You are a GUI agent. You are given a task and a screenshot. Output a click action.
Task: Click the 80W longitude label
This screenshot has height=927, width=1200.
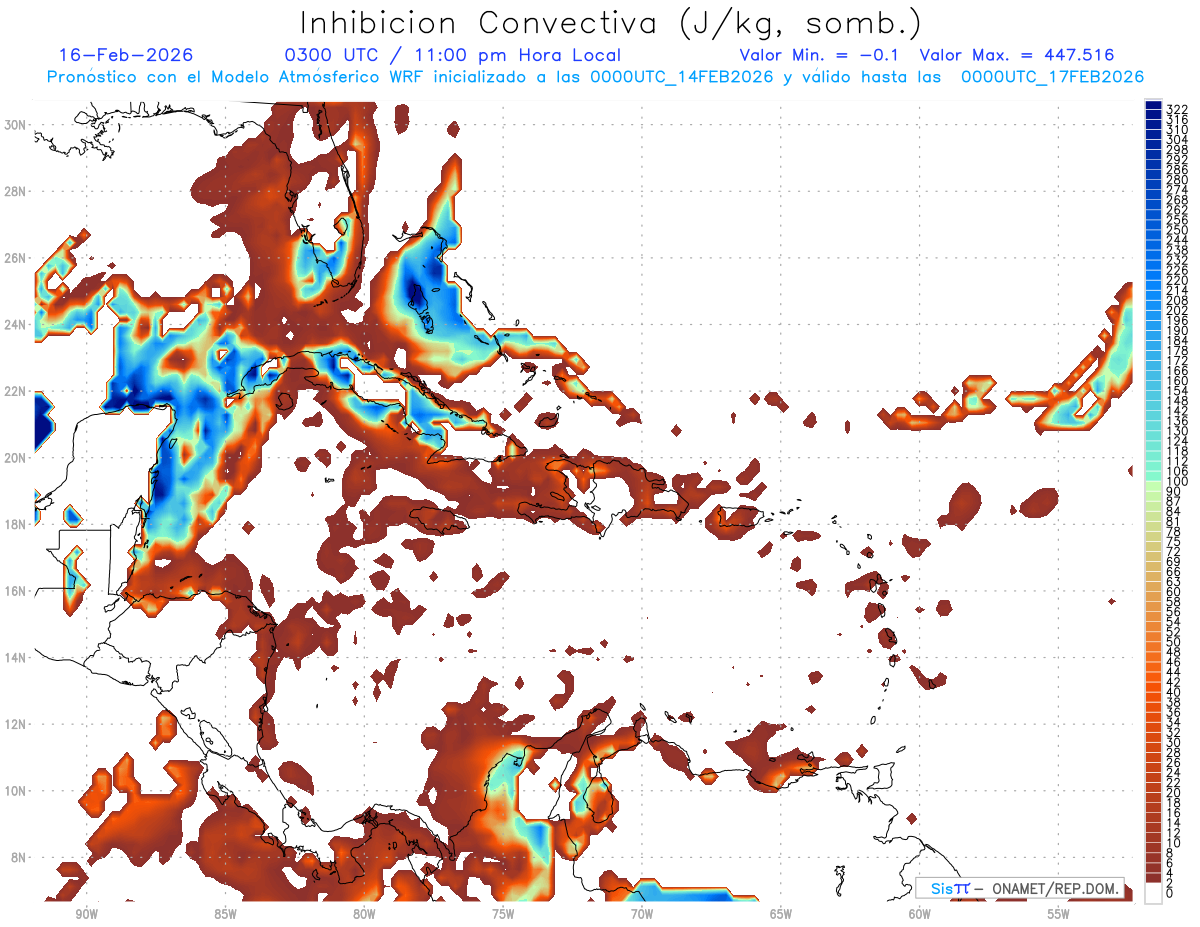[x=364, y=914]
